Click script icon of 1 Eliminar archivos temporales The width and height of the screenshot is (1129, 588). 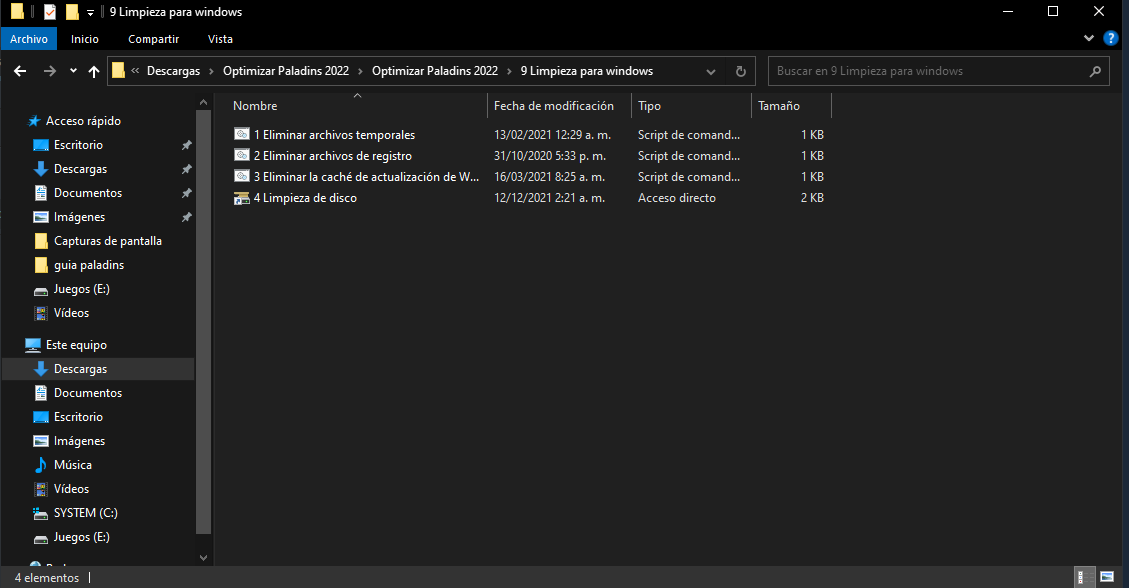242,134
